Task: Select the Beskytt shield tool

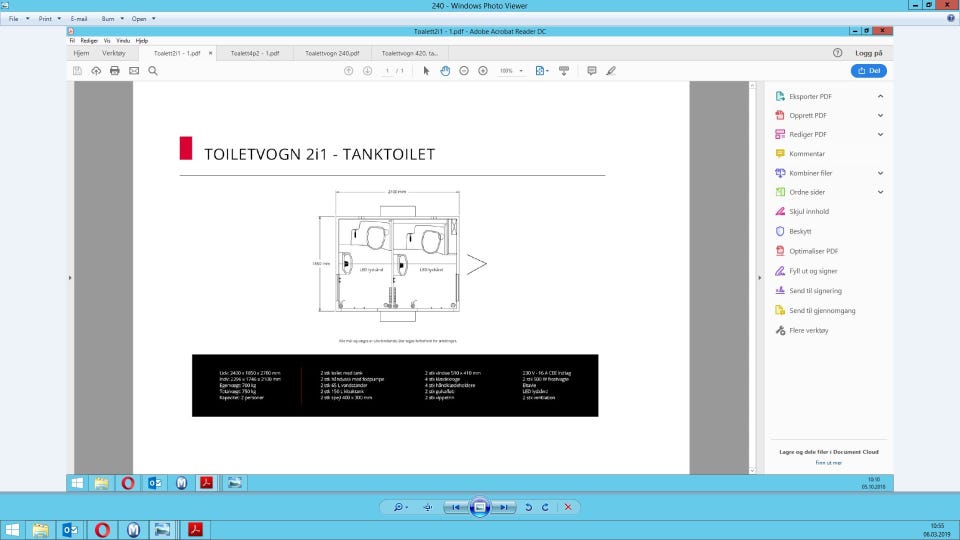Action: click(780, 231)
